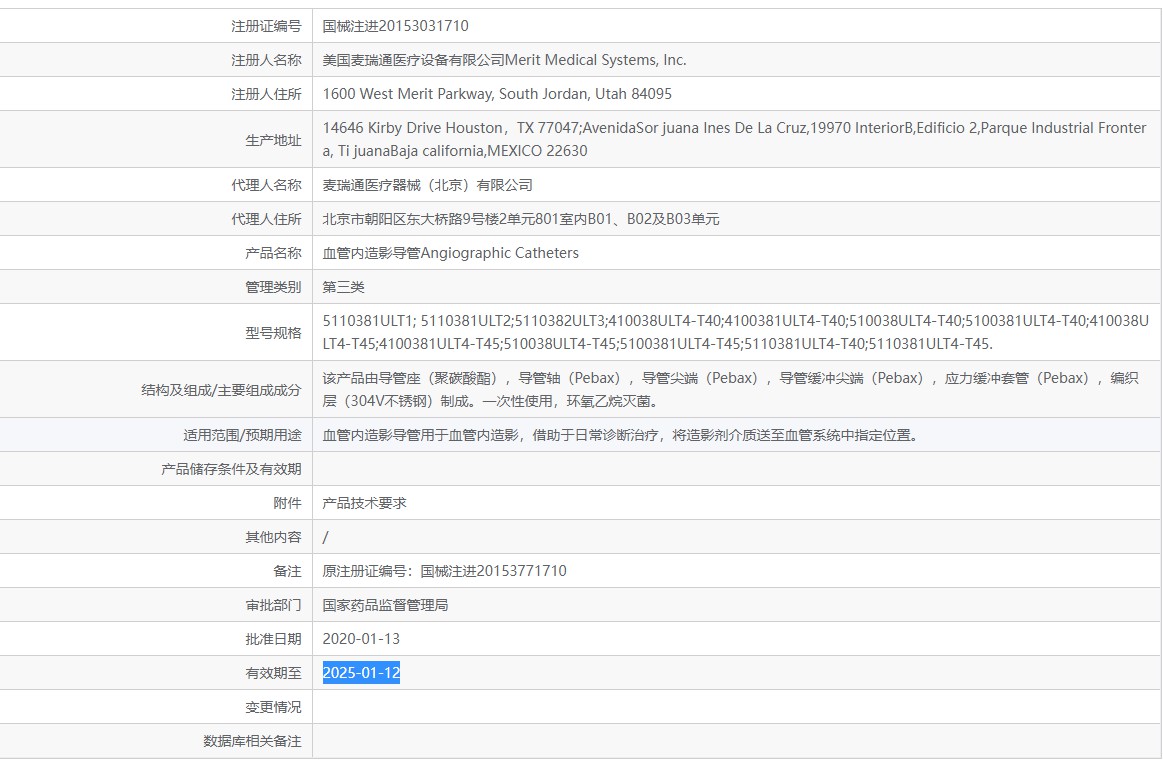Click the '注册证编号' row label
Image resolution: width=1163 pixels, height=770 pixels.
pyautogui.click(x=266, y=26)
